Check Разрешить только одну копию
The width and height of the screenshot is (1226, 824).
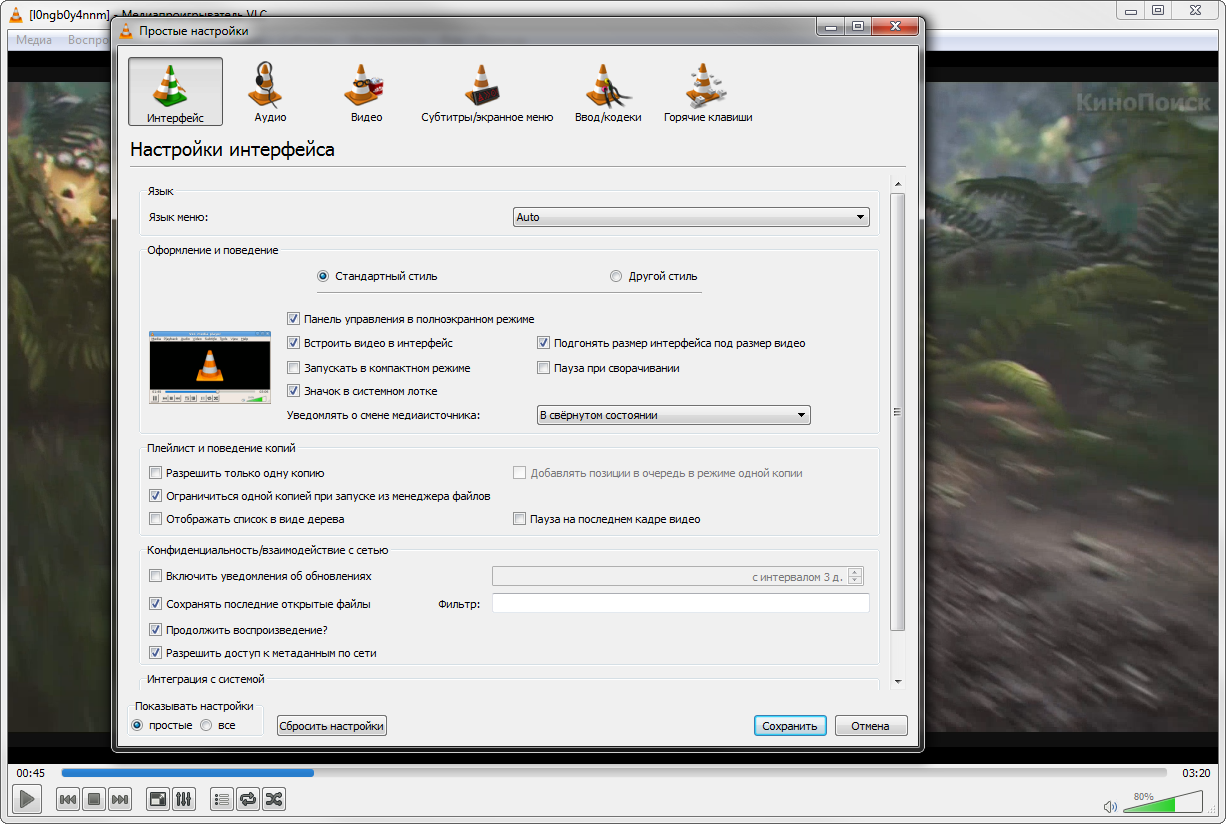click(x=155, y=473)
